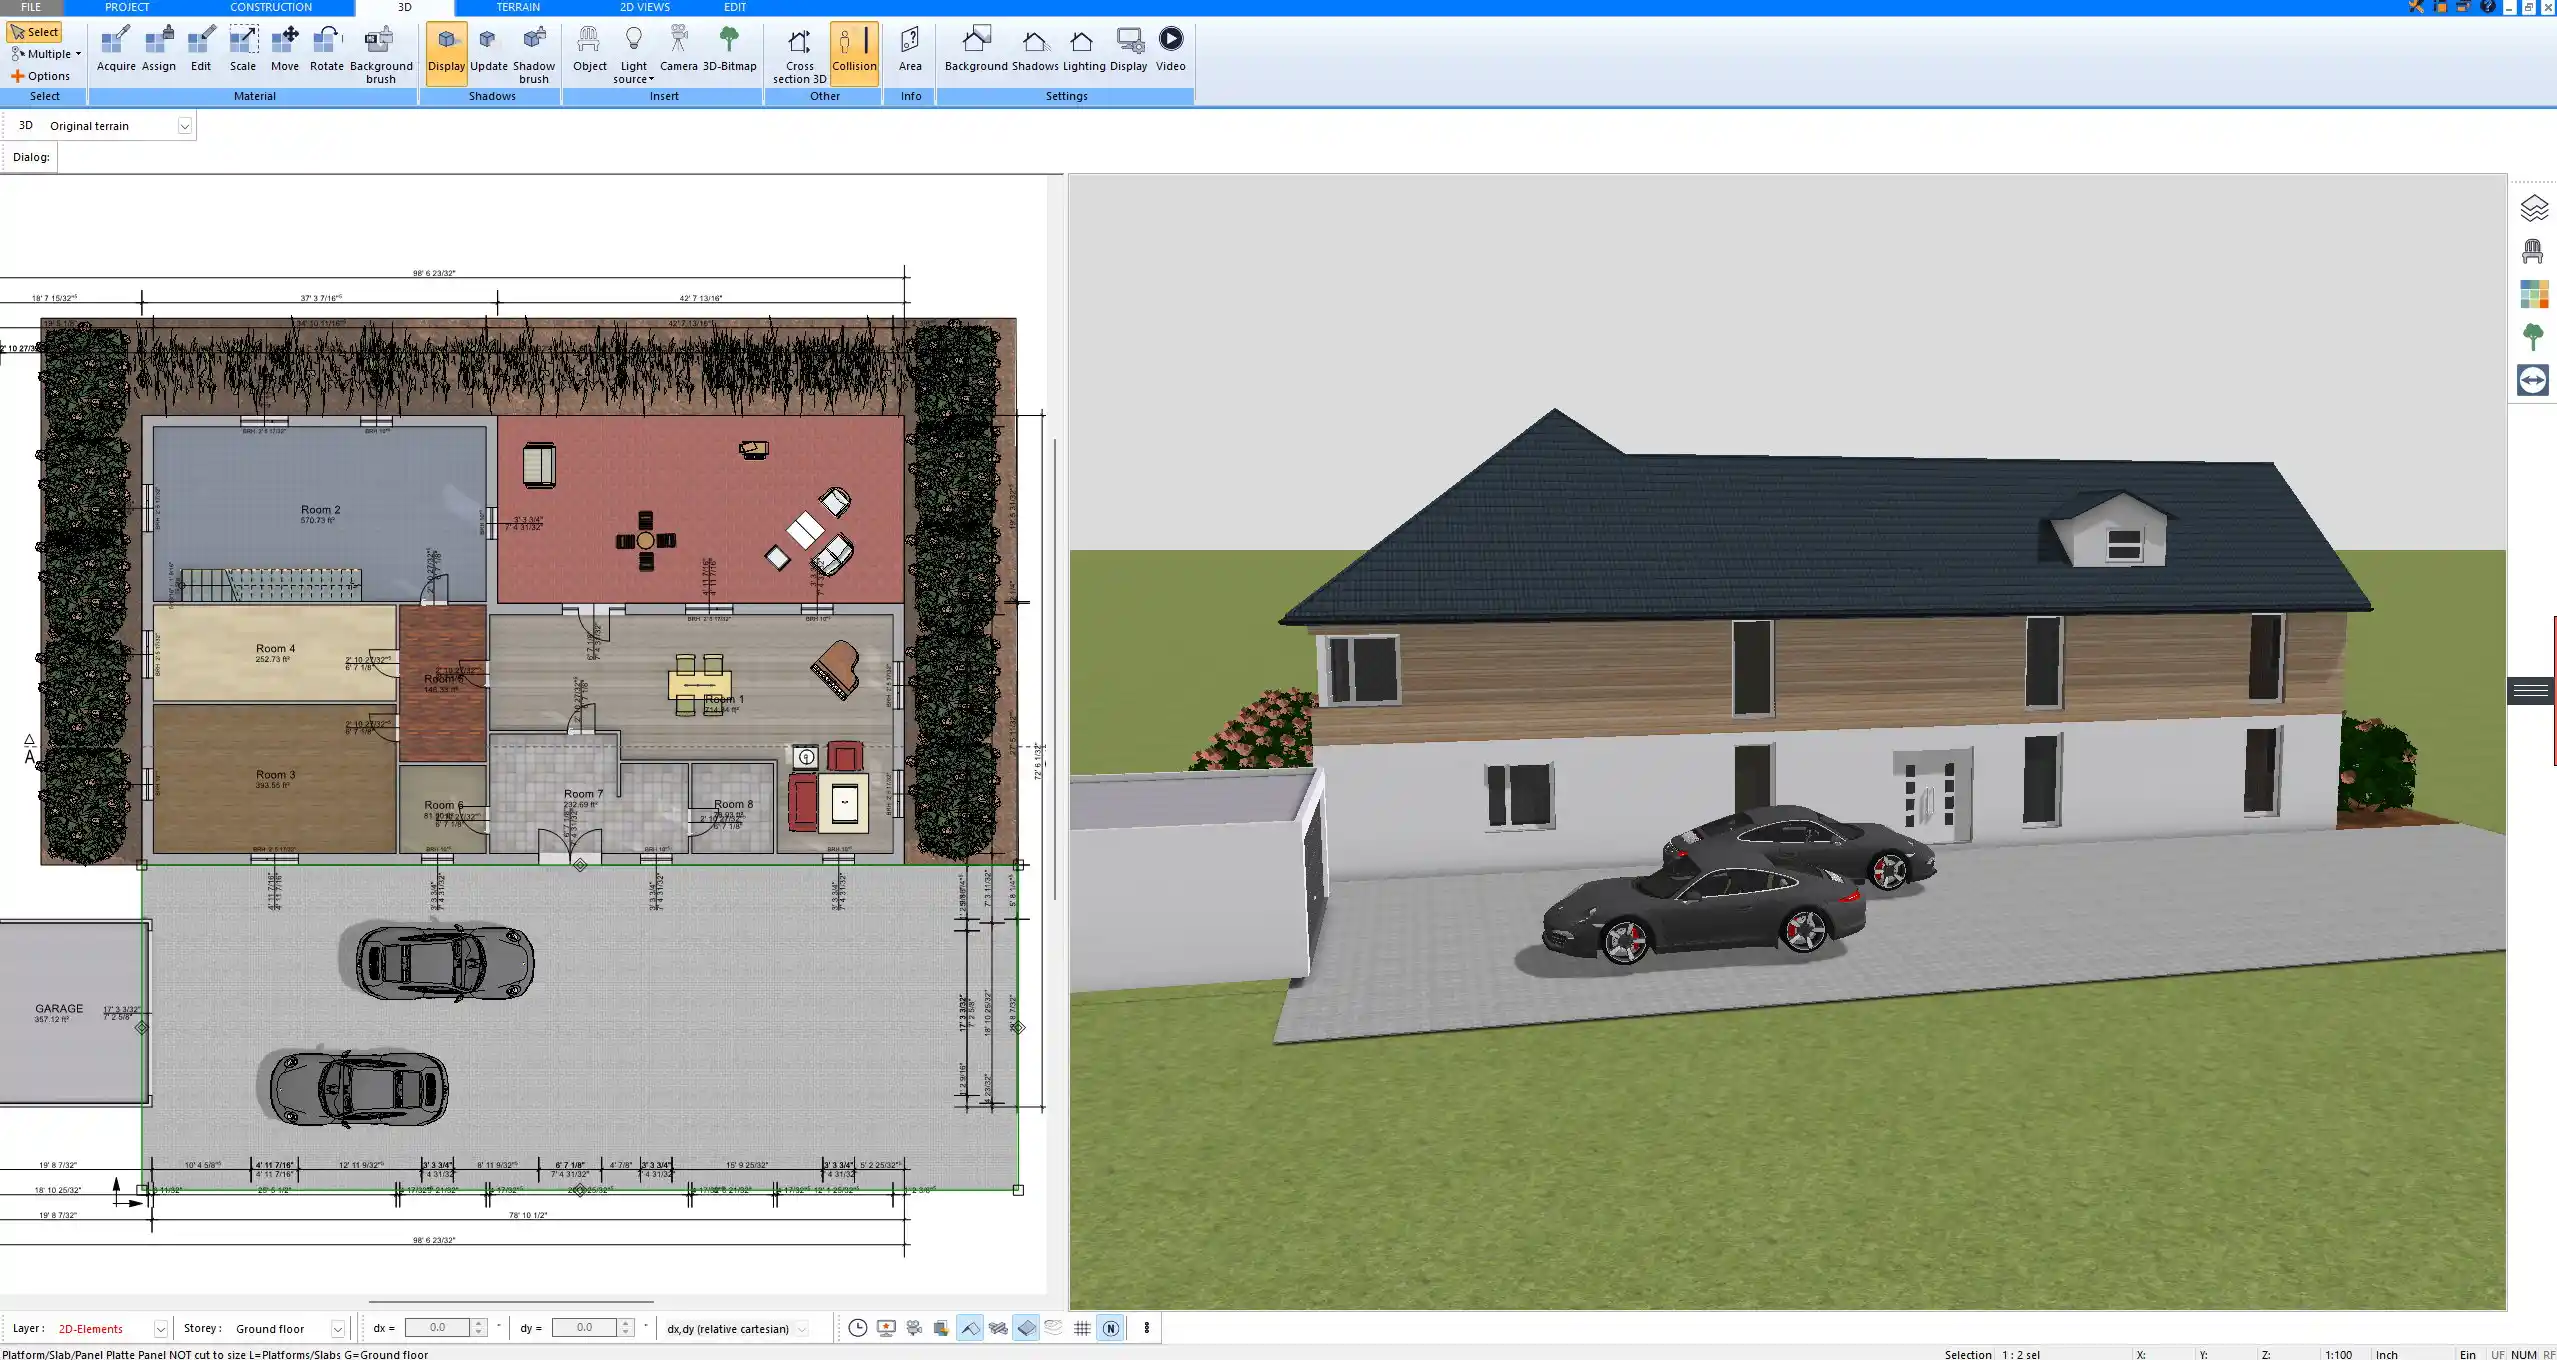
Task: Toggle the grid display icon
Action: [x=1082, y=1328]
